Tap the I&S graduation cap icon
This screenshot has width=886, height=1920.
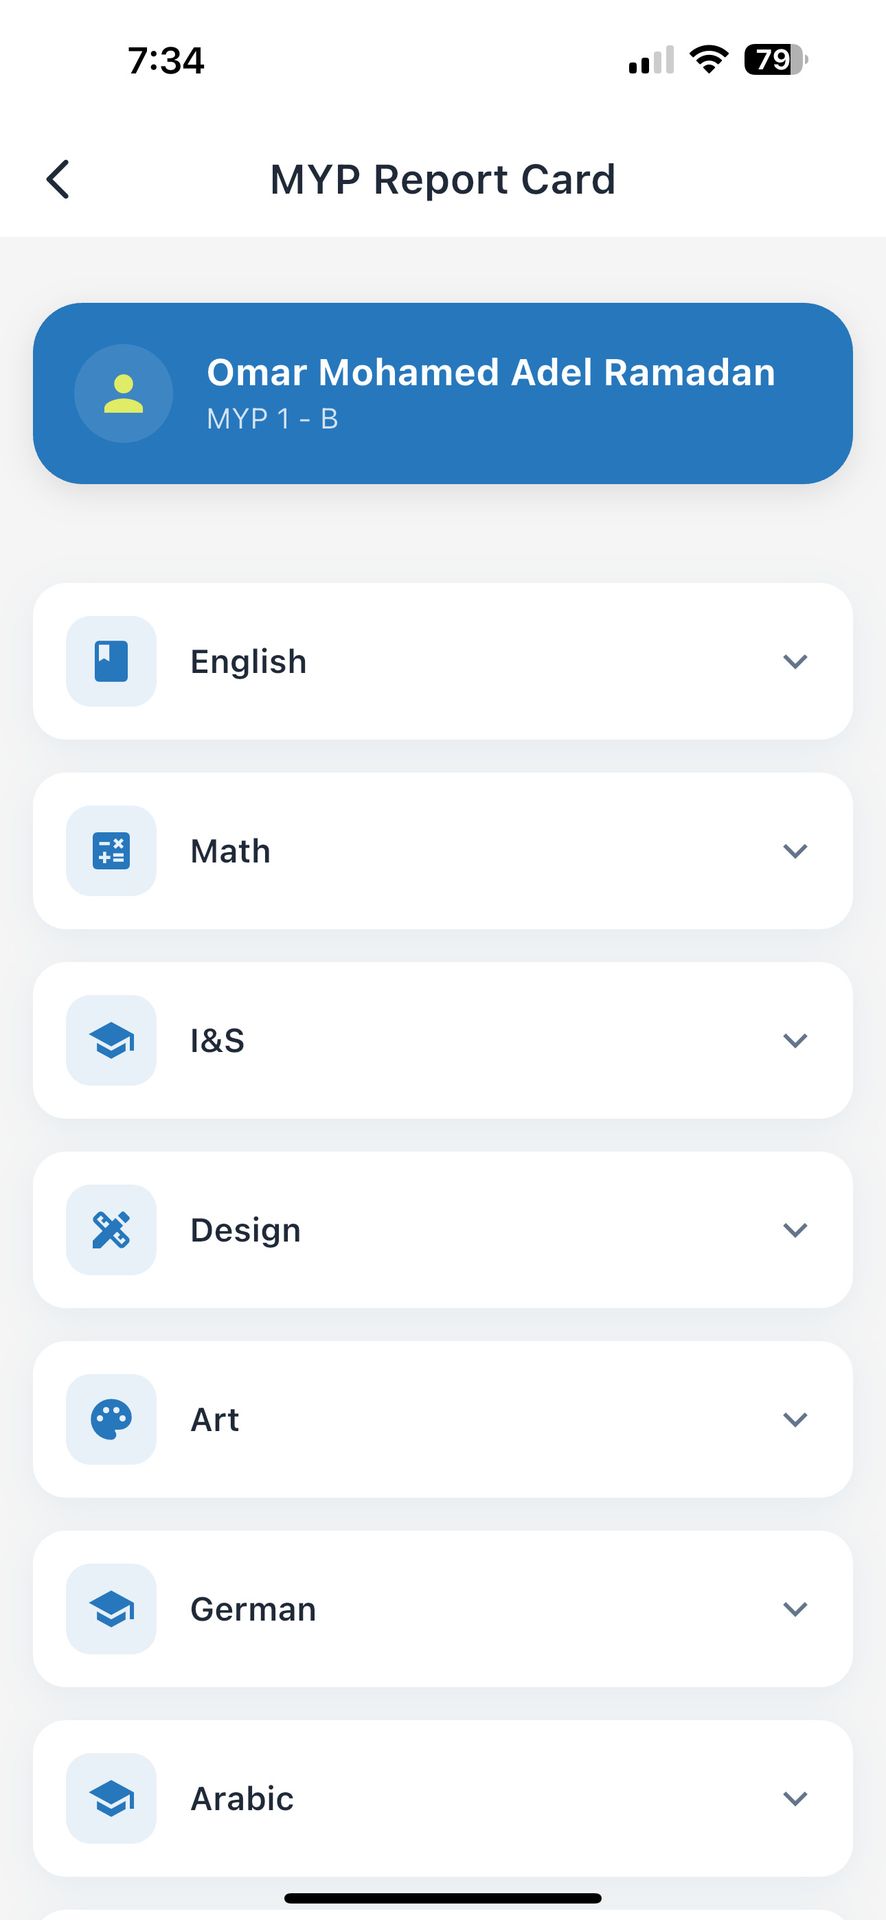coord(111,1040)
